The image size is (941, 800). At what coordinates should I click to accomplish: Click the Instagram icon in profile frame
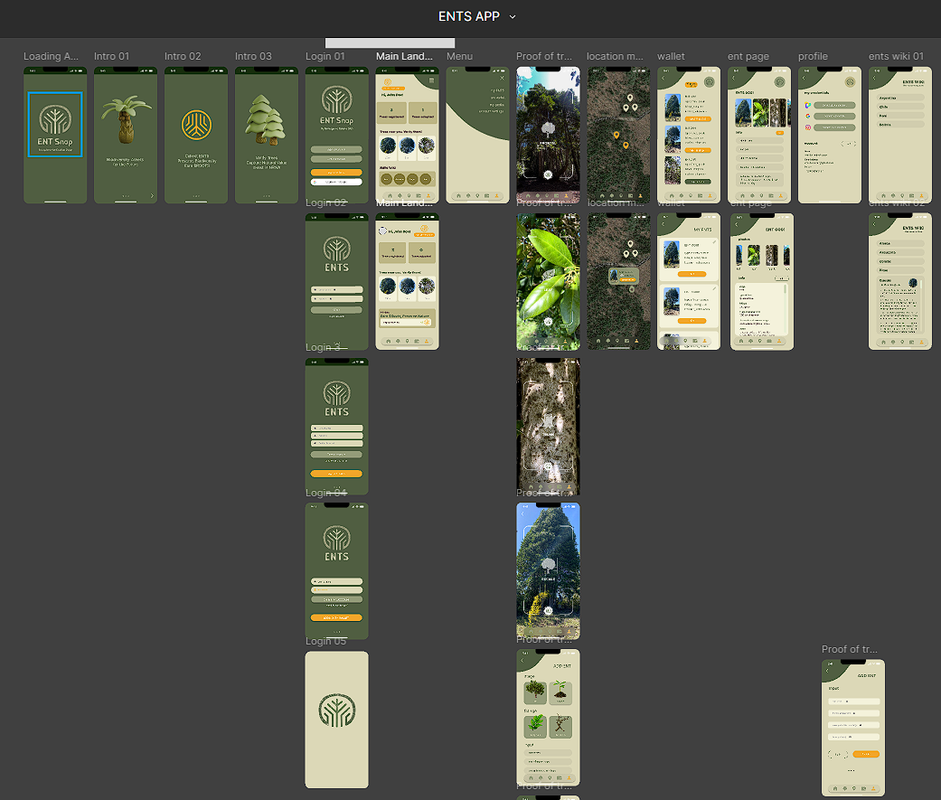[x=808, y=127]
